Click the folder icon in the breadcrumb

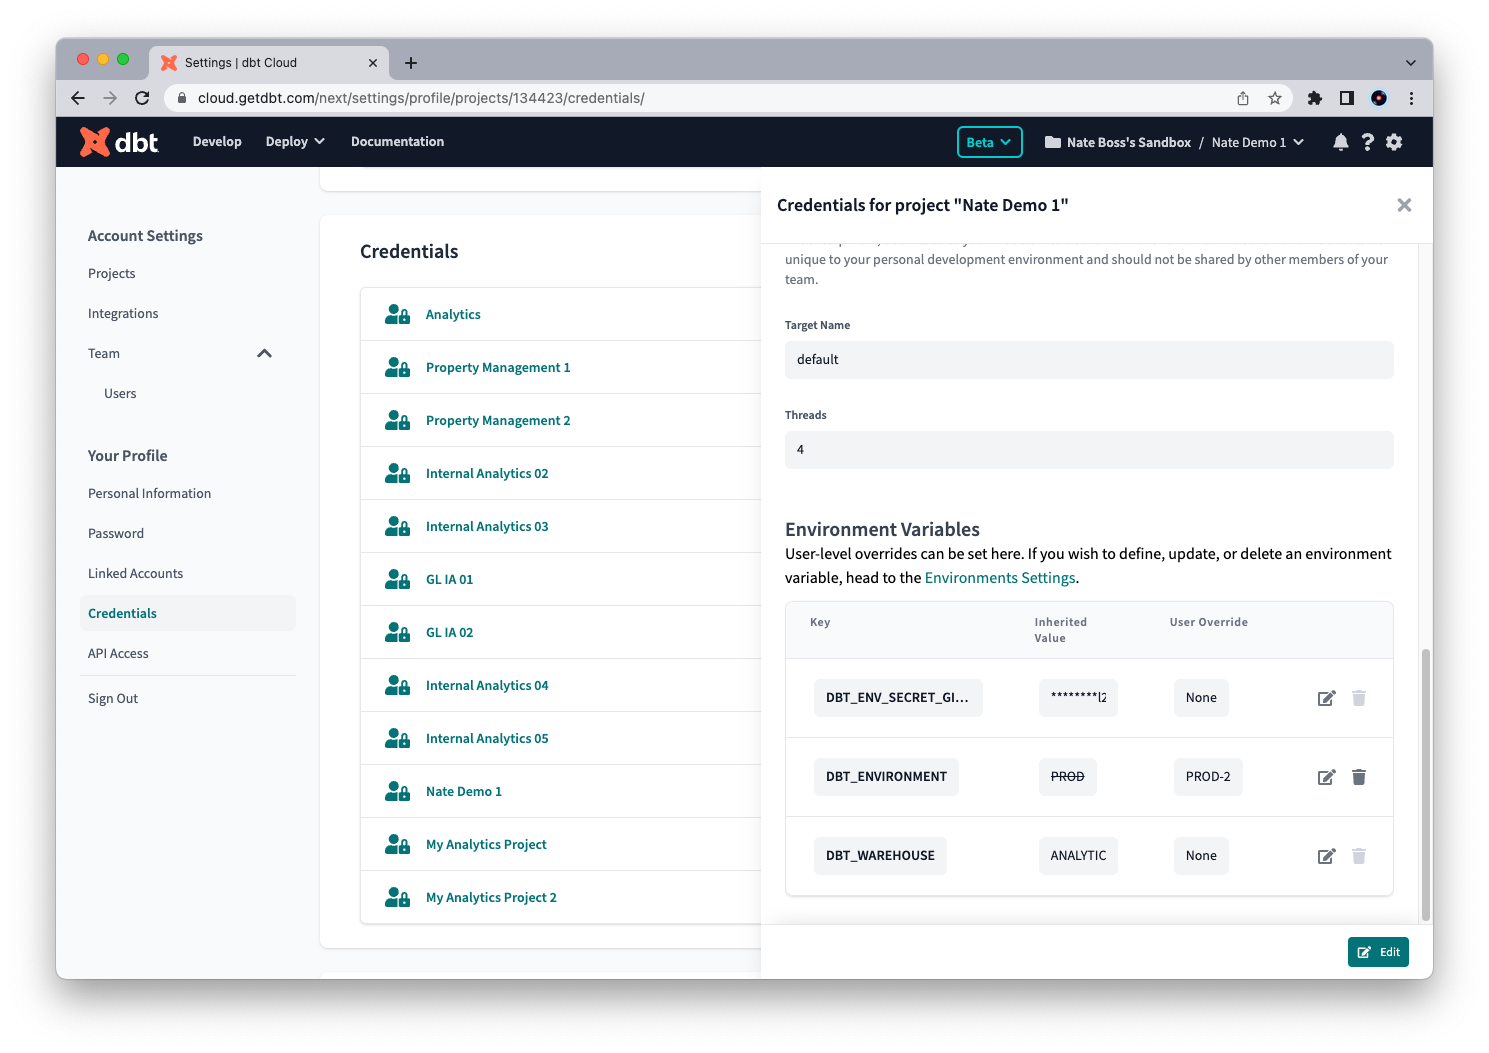pos(1052,142)
